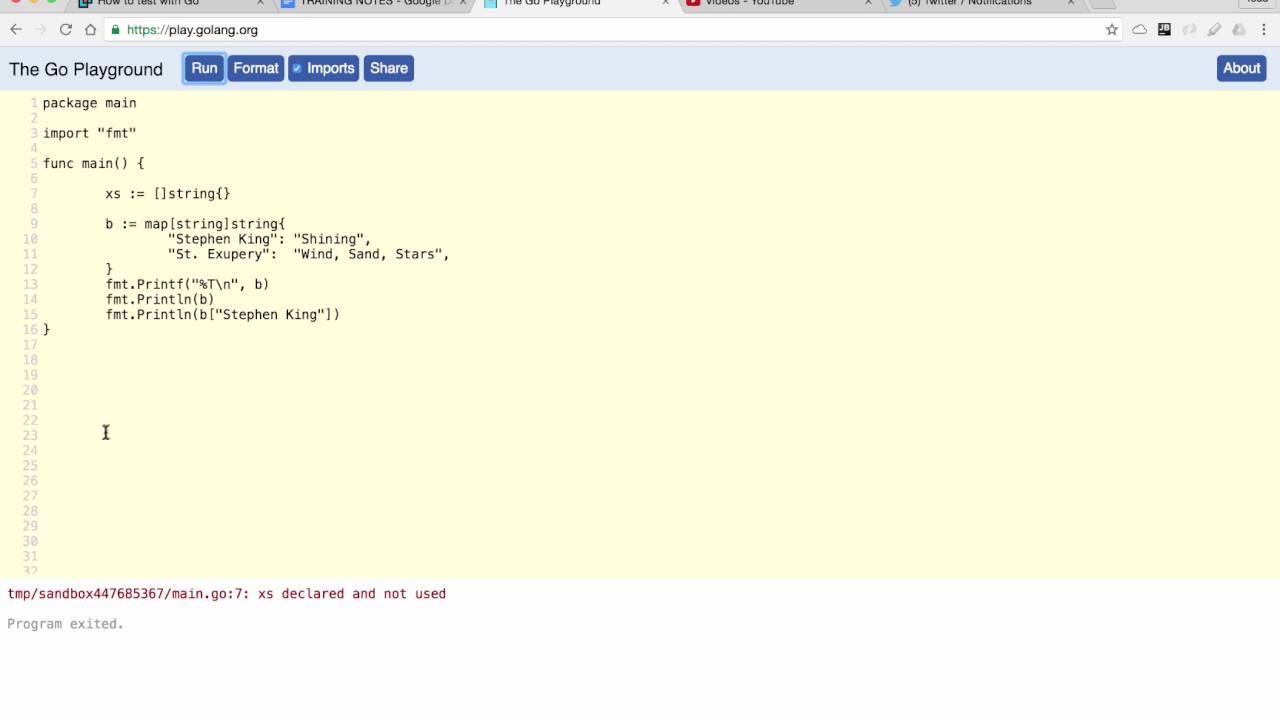
Task: Click the import "fmt" line
Action: (x=90, y=133)
